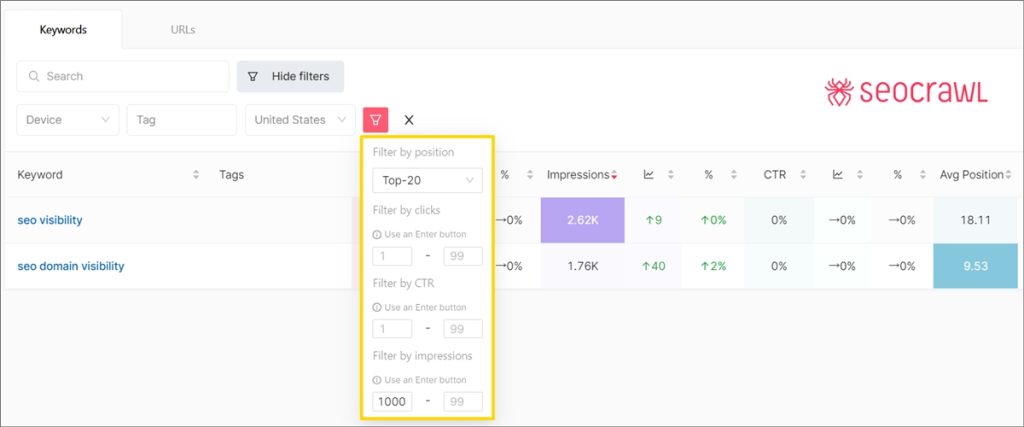Image resolution: width=1024 pixels, height=427 pixels.
Task: Focus the Search keywords field
Action: coord(123,76)
